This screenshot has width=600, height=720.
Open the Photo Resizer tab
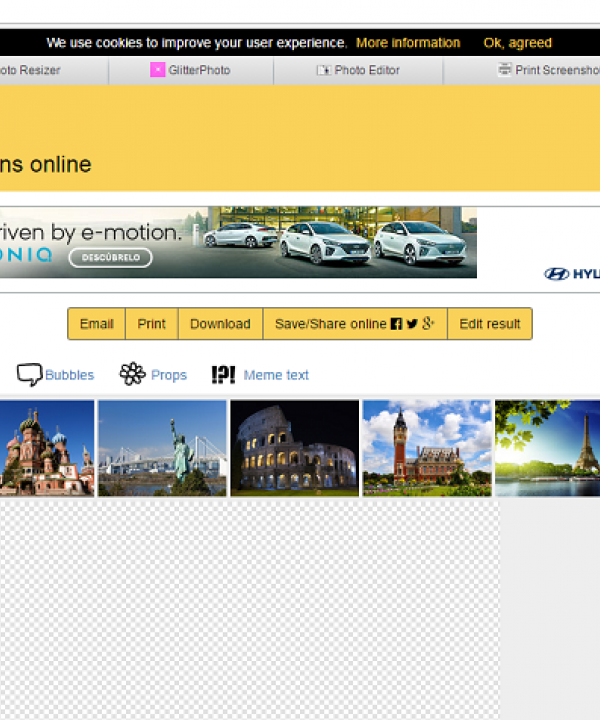(30, 70)
